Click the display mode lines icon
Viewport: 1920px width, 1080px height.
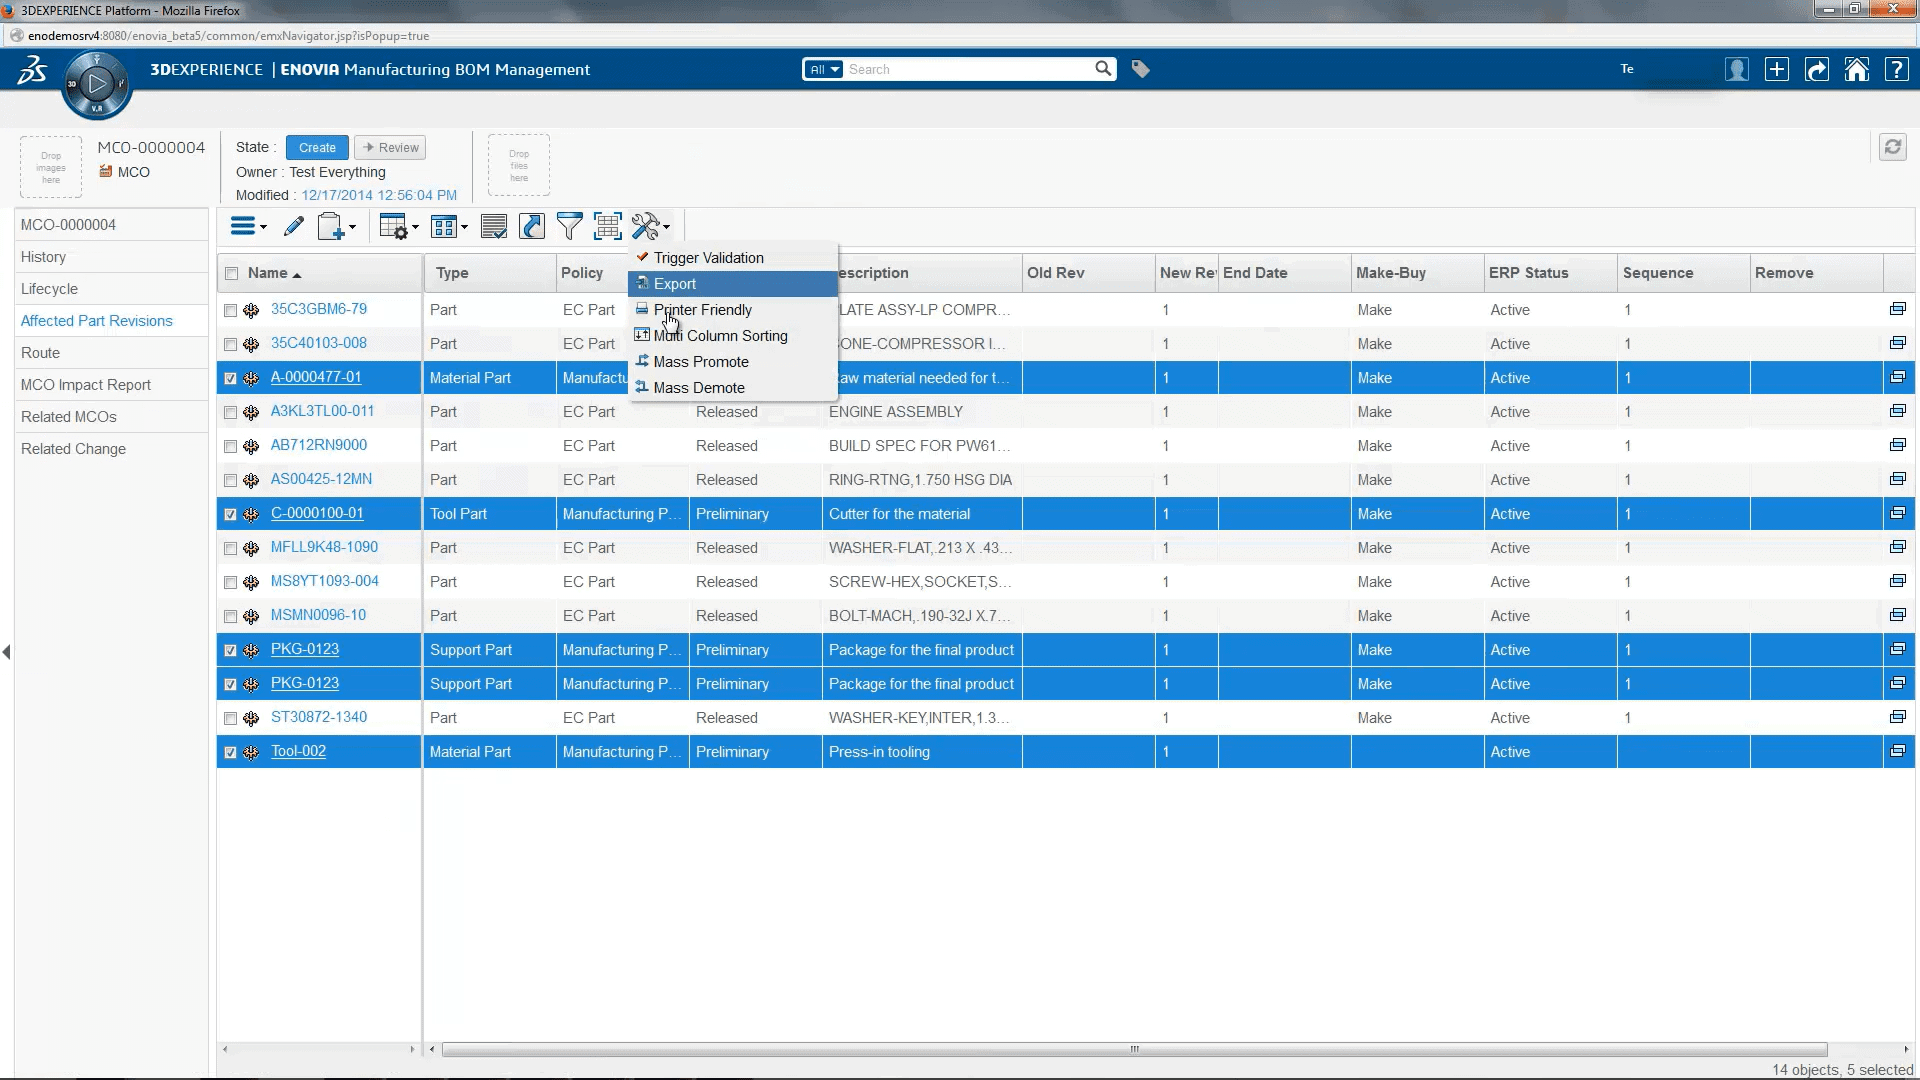coord(494,227)
